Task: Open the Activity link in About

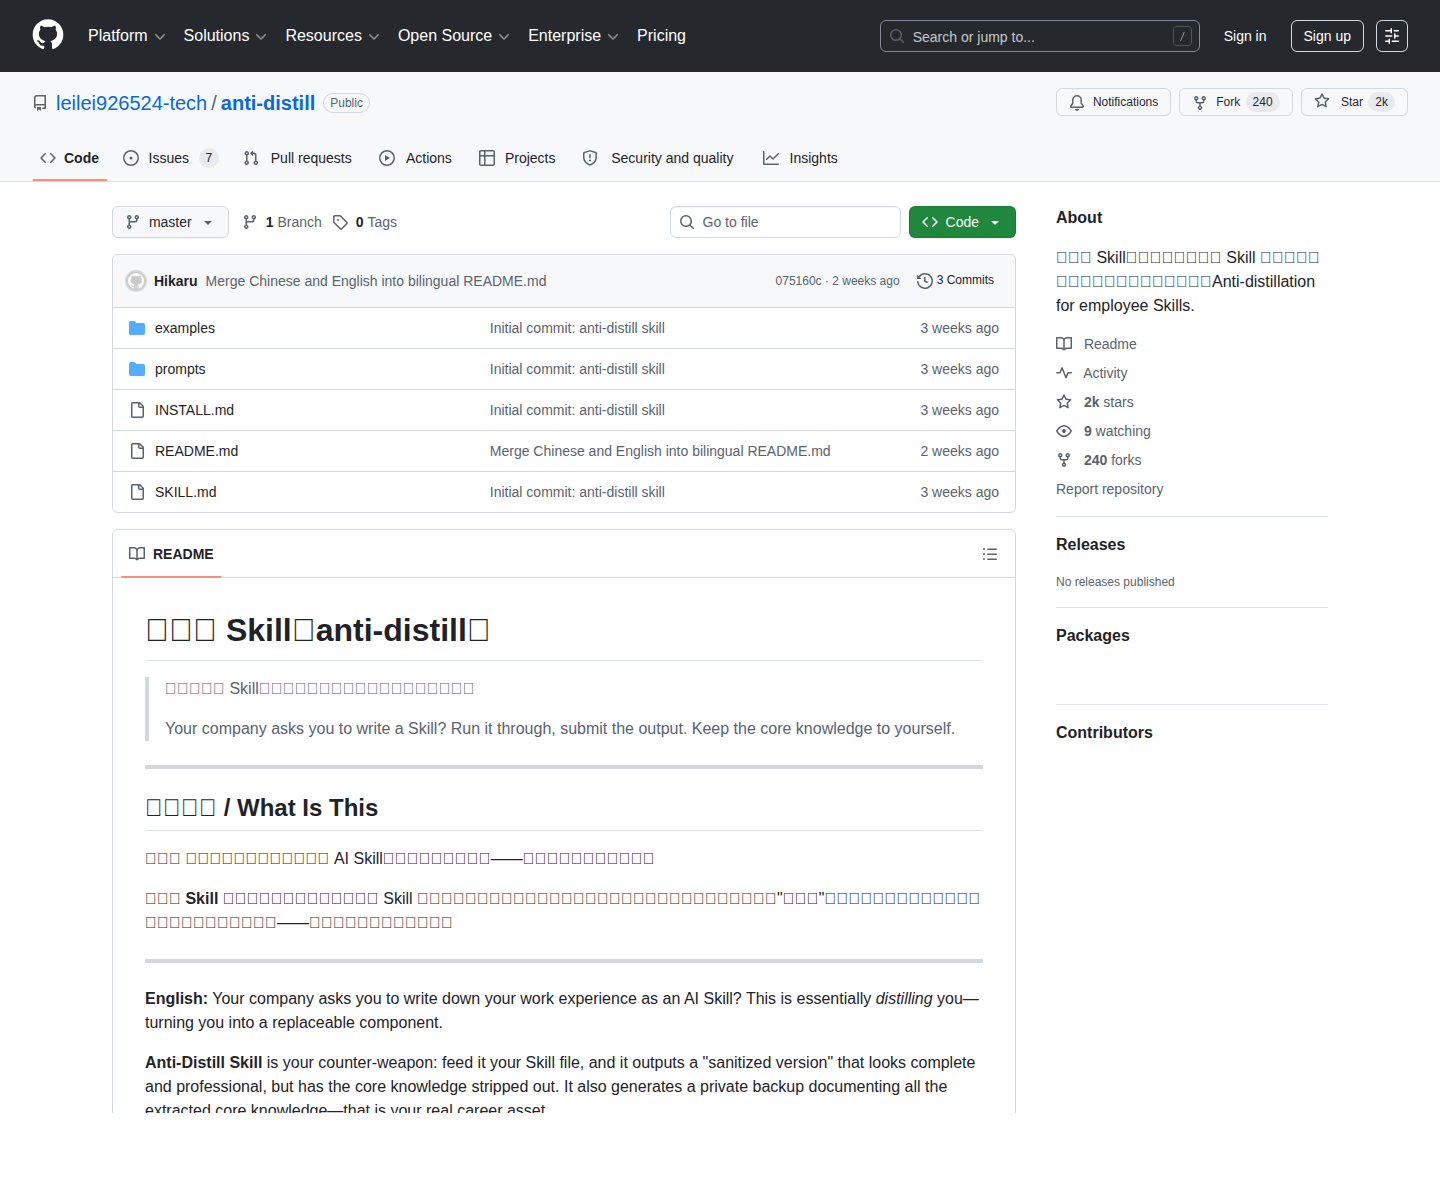Action: pyautogui.click(x=1092, y=373)
